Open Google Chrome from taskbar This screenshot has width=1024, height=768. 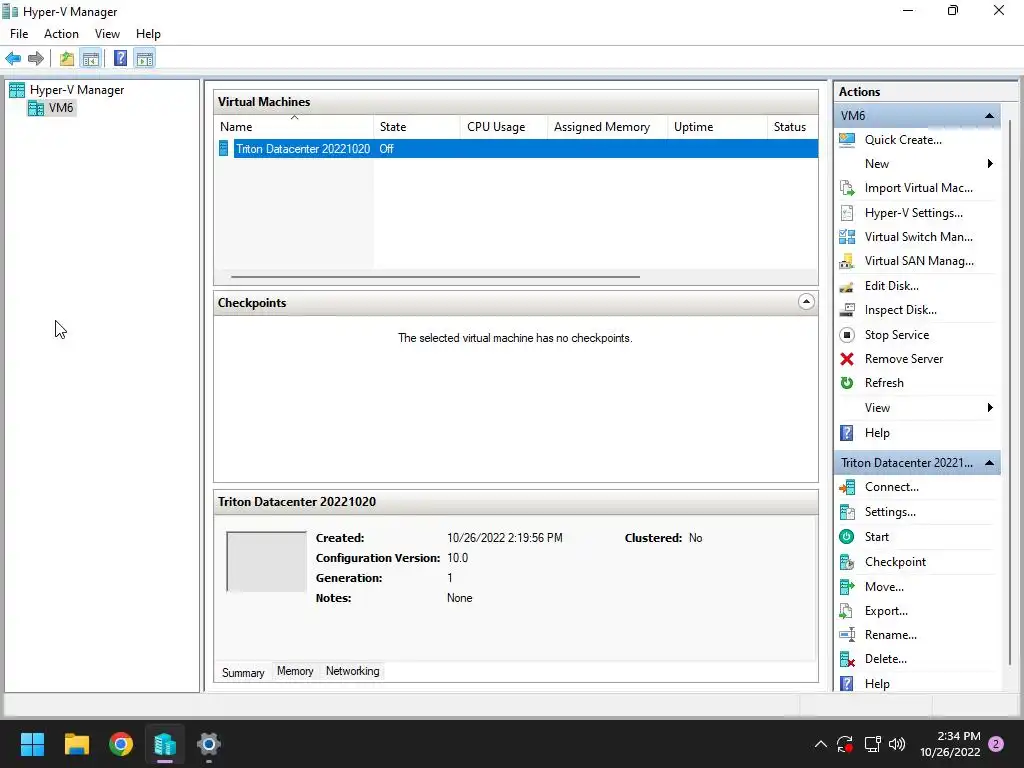point(121,744)
